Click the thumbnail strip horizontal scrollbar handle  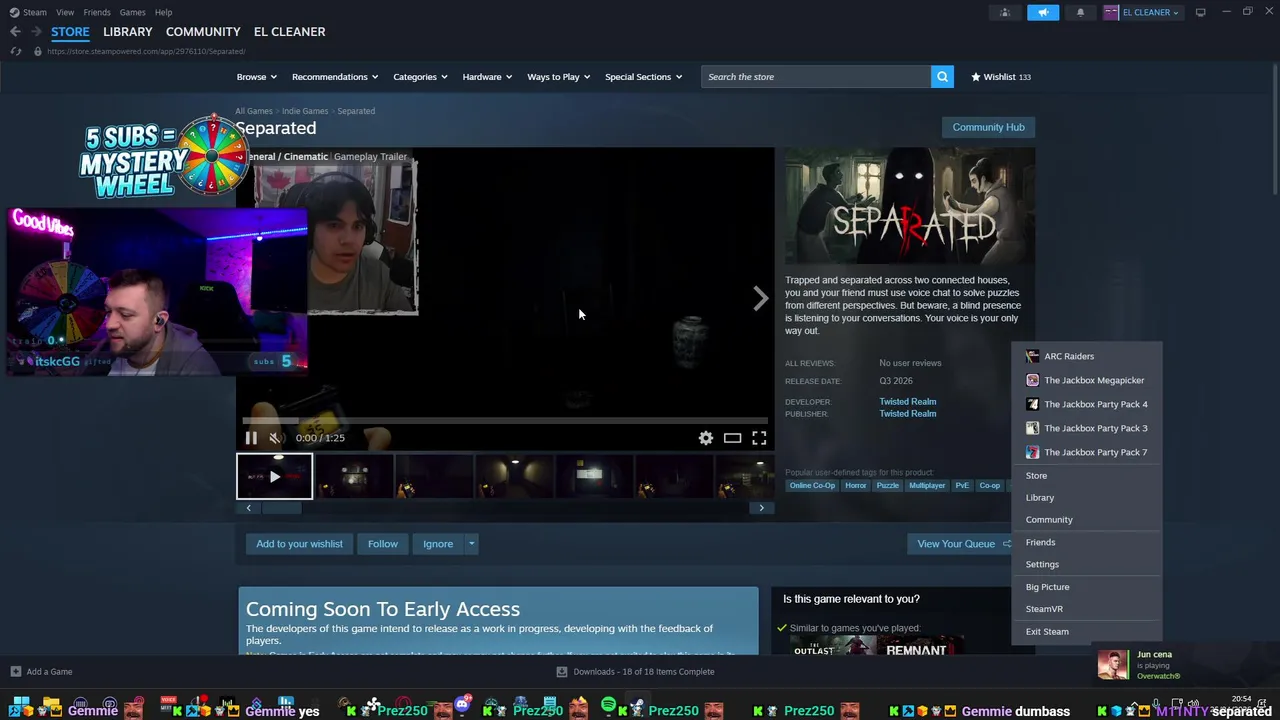coord(282,508)
